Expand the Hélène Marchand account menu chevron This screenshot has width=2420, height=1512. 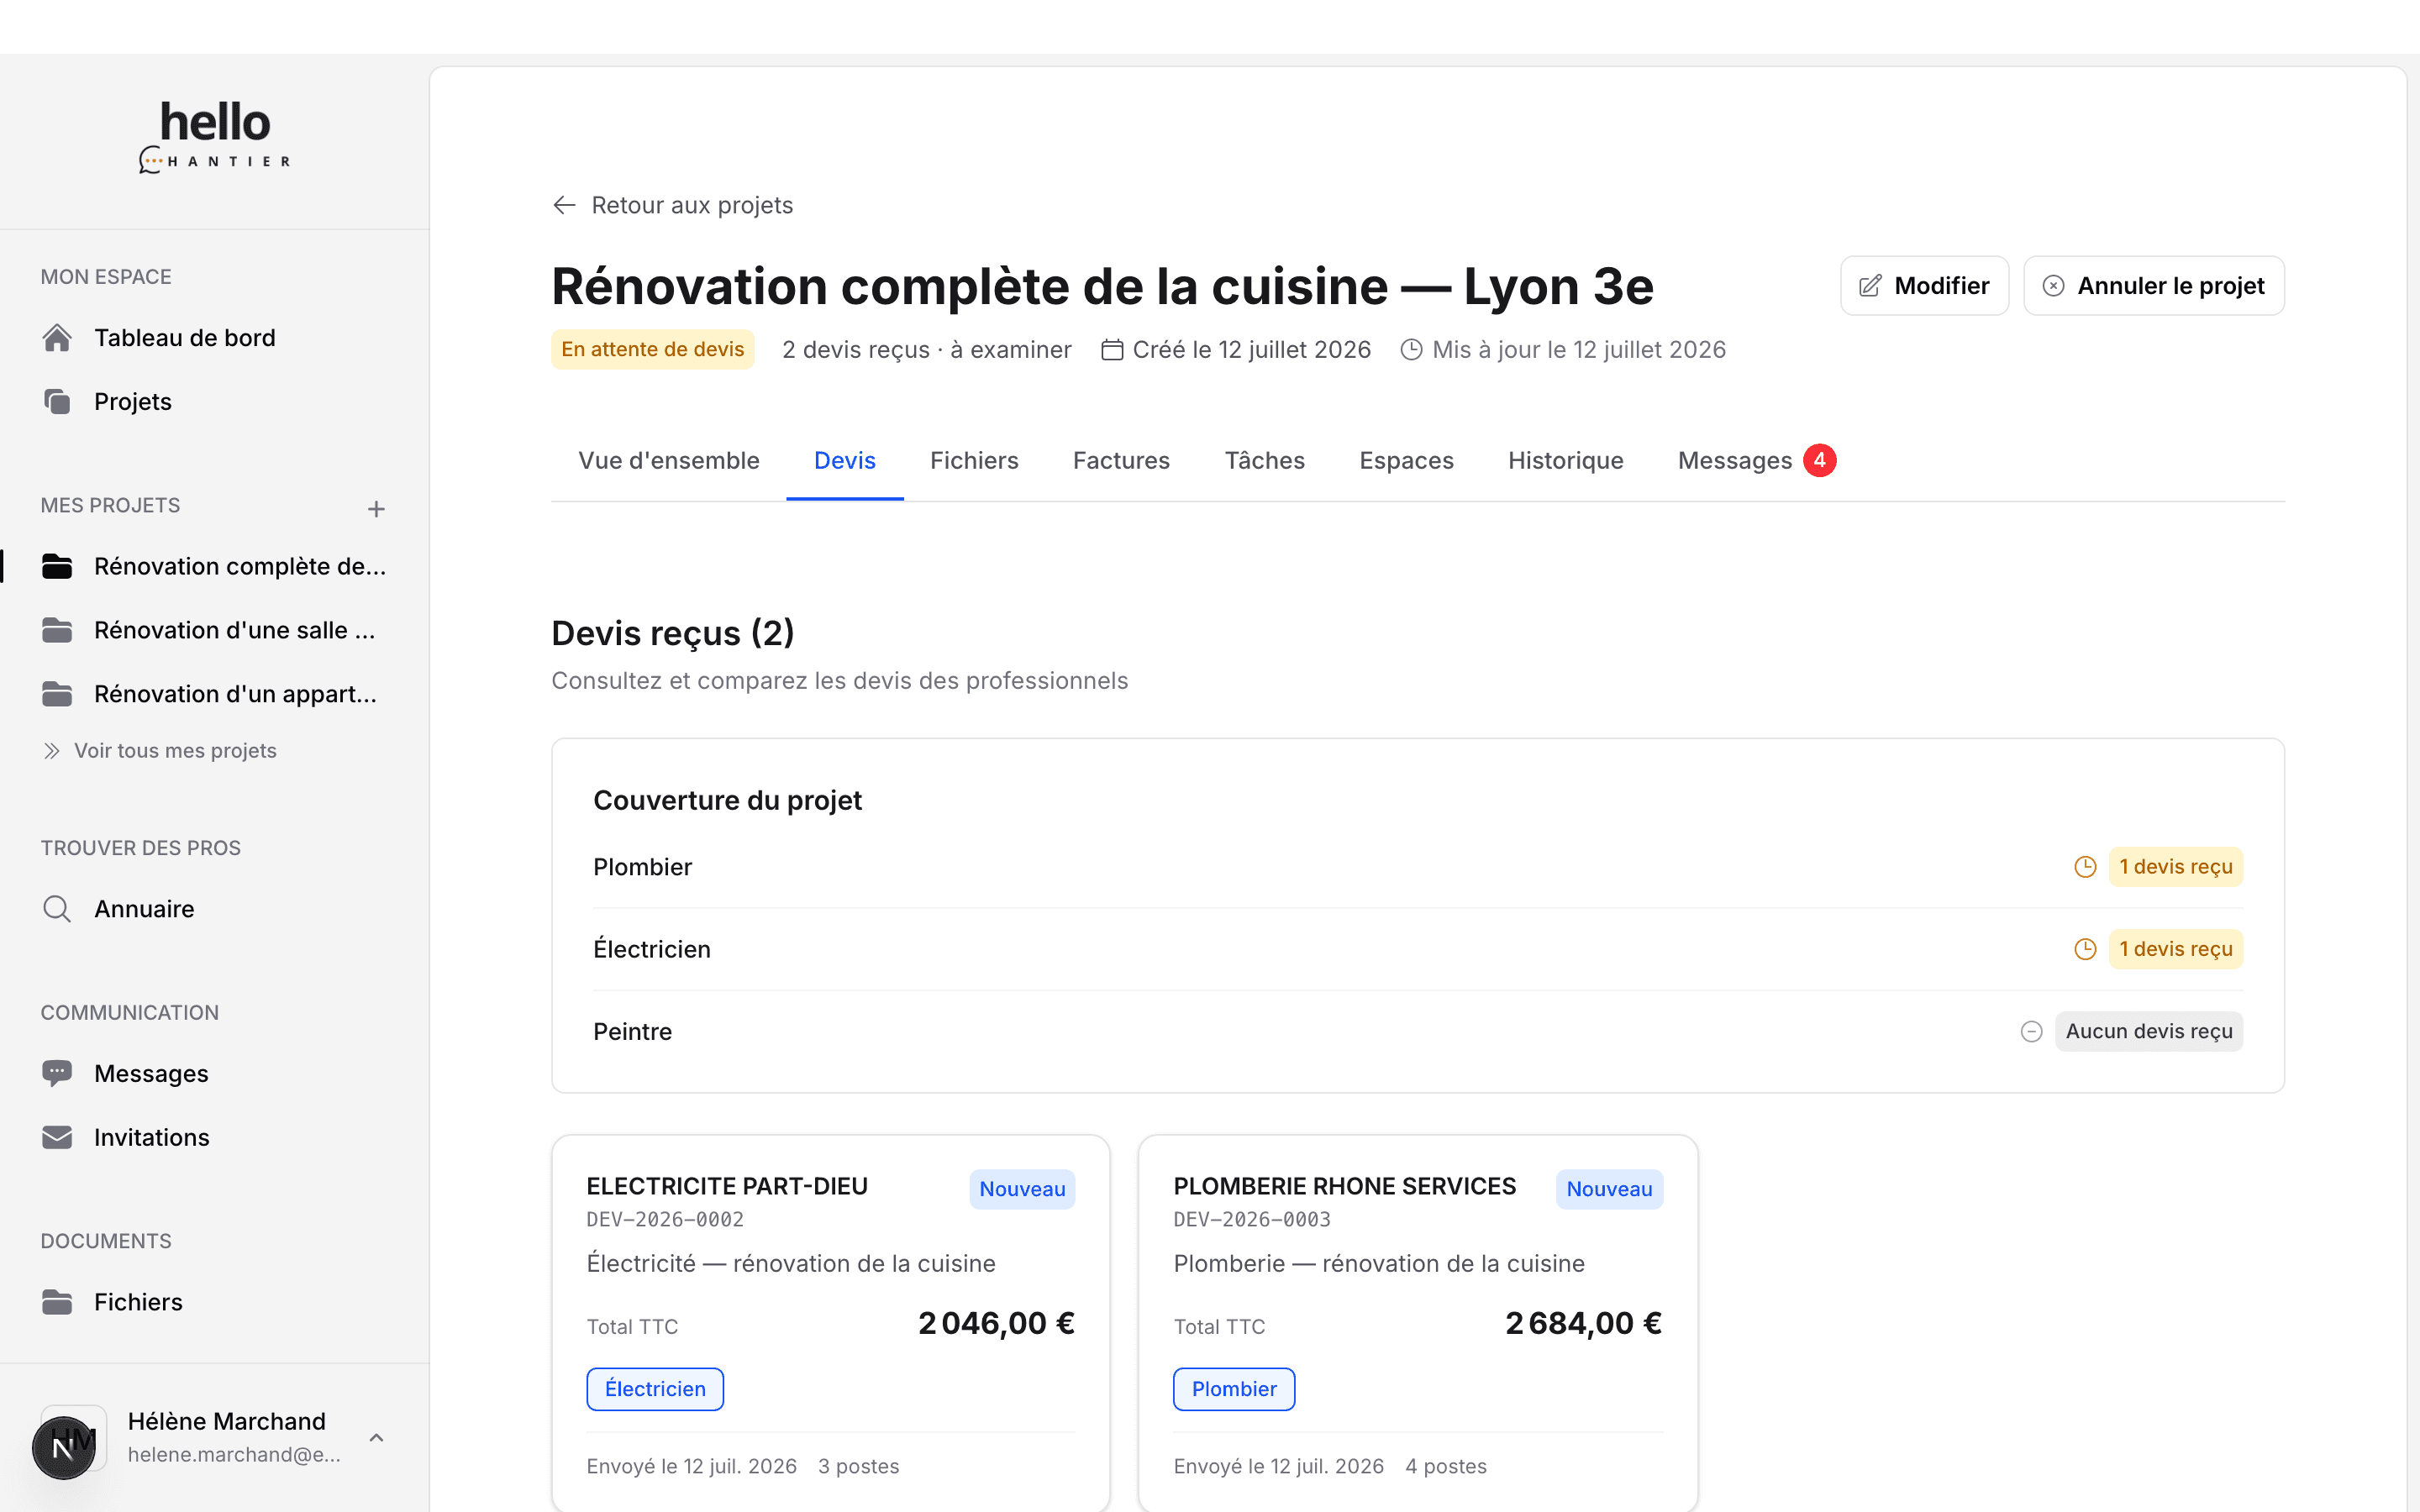pos(376,1438)
